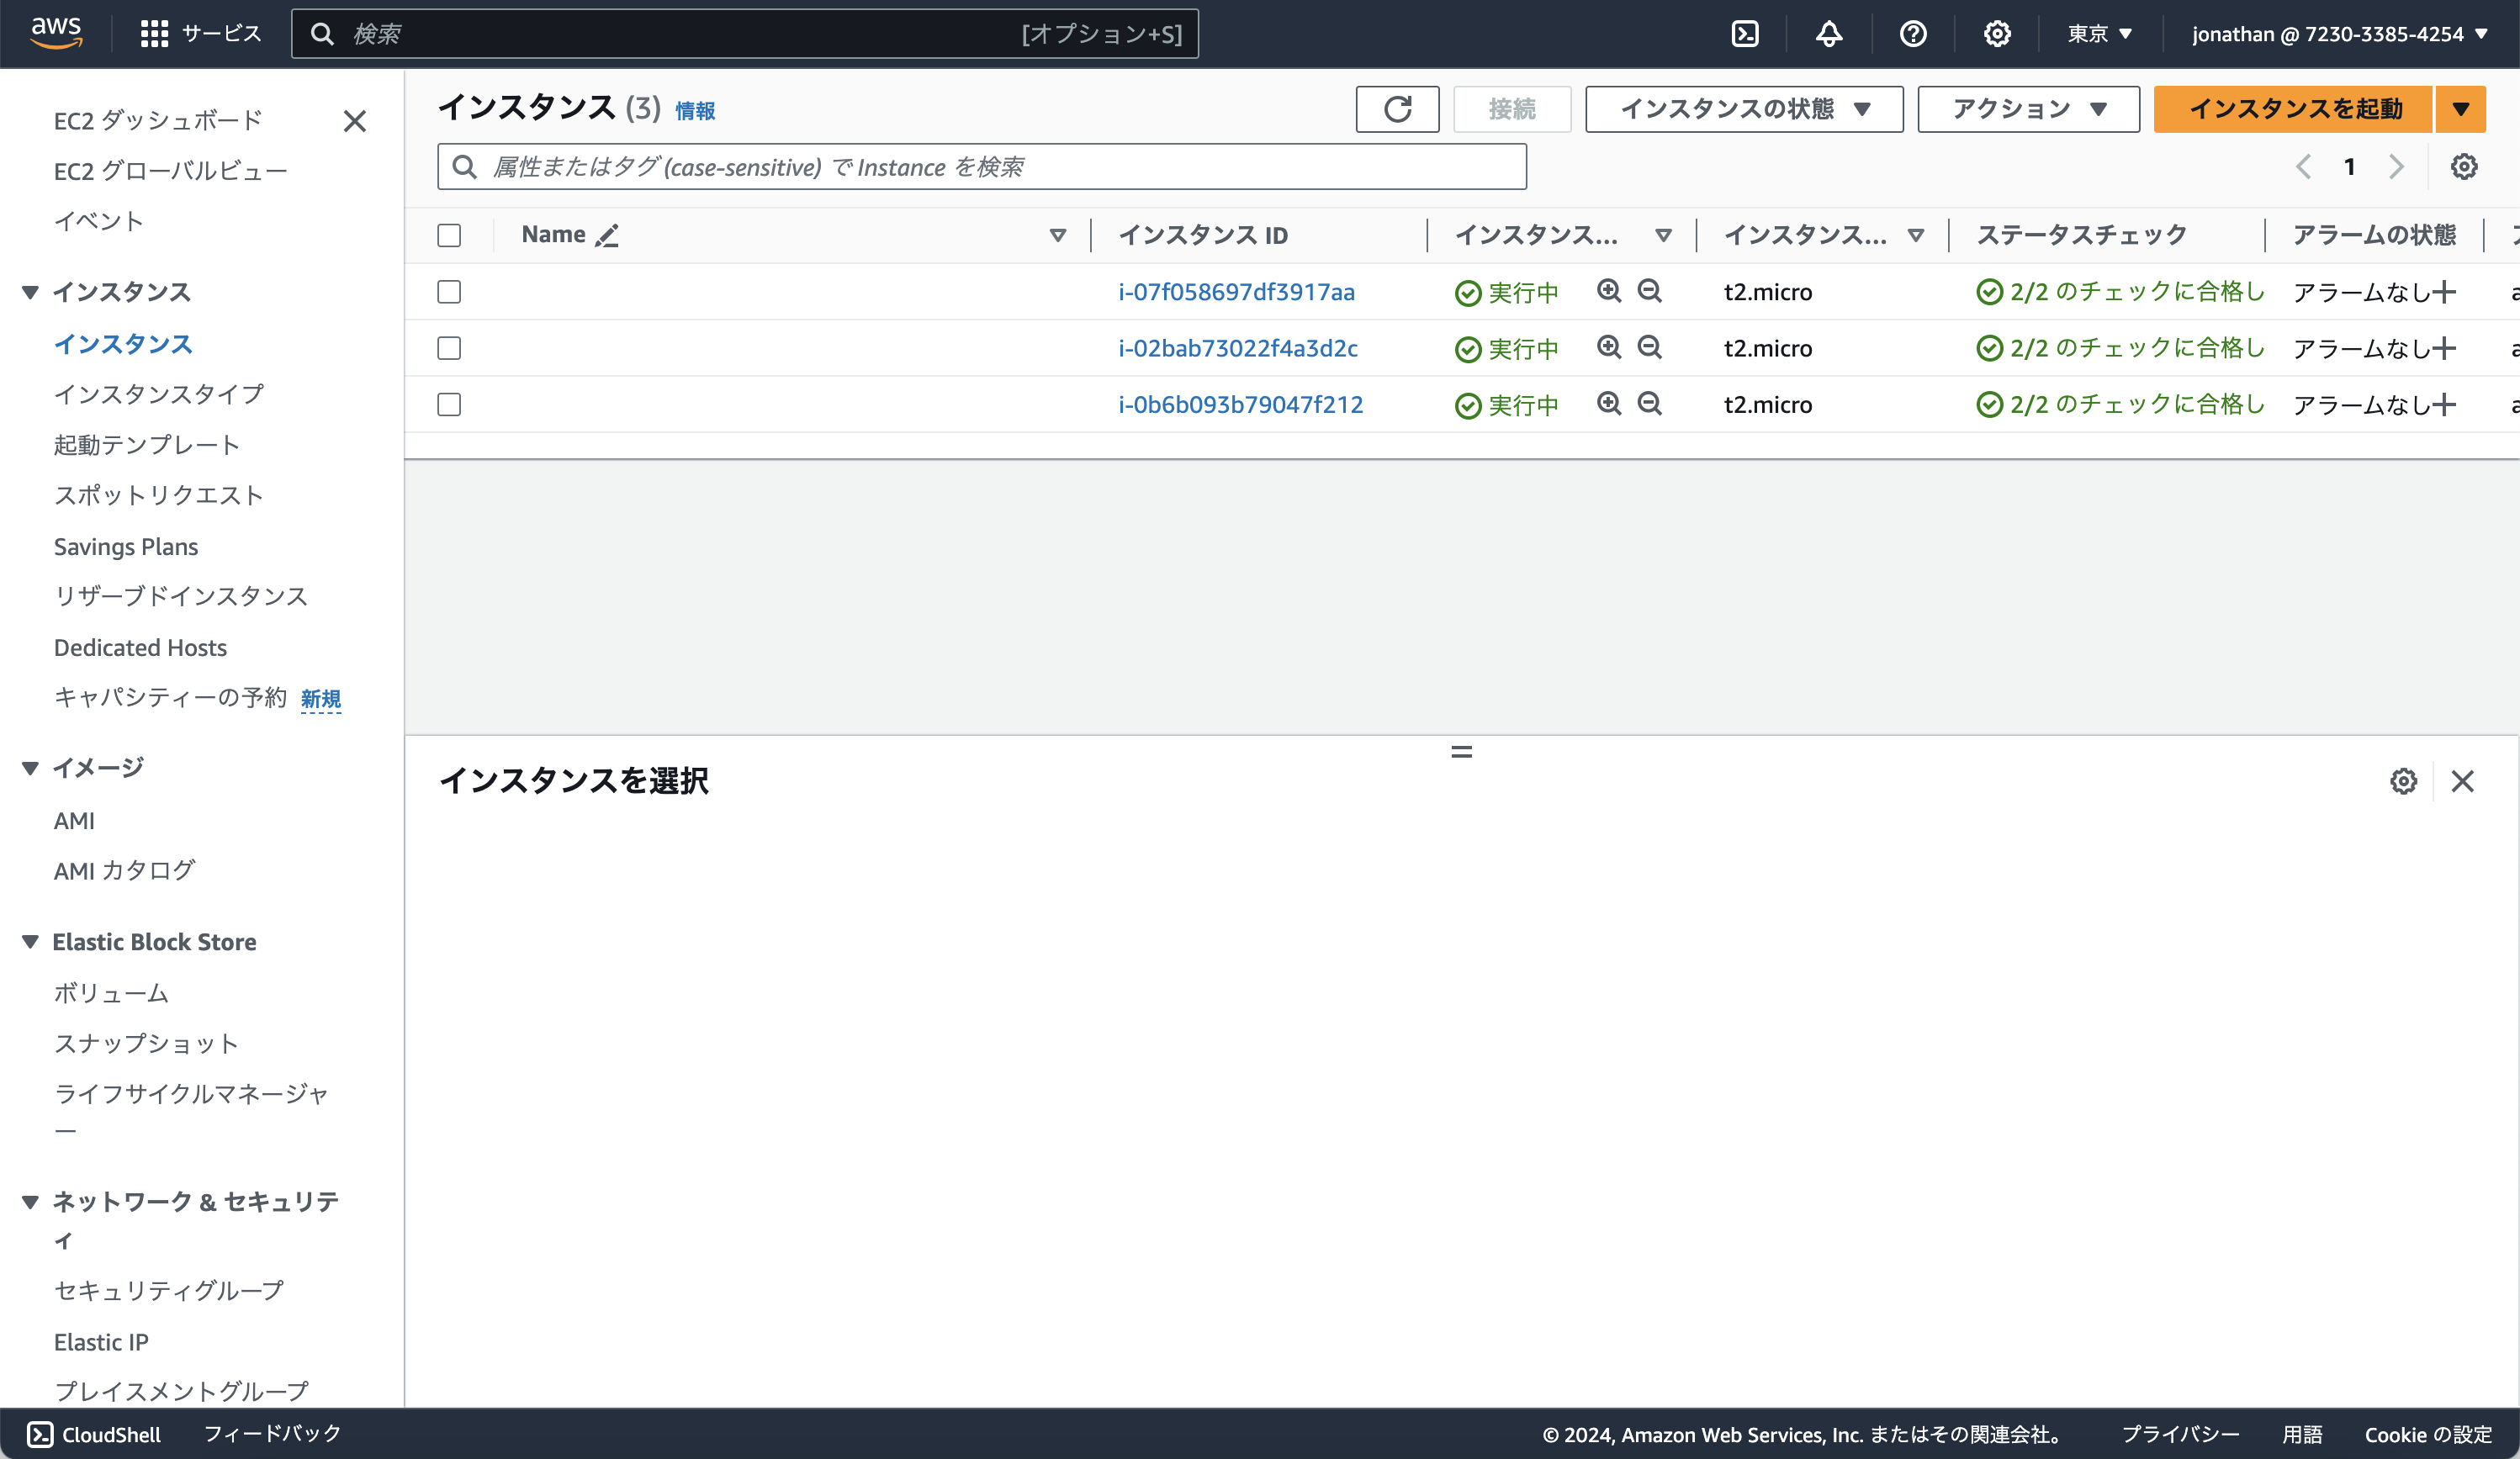Open the 東京 region dropdown
Viewport: 2520px width, 1459px height.
pos(2097,33)
